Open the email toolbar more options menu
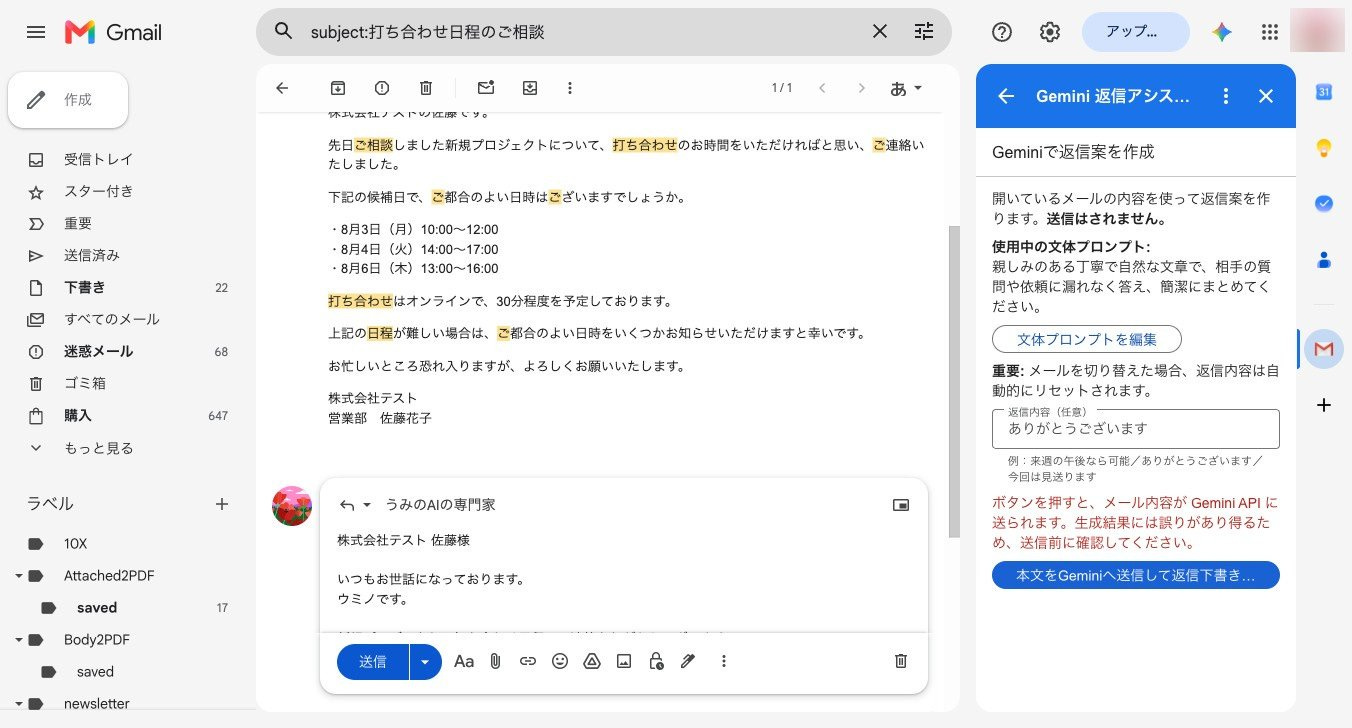The height and width of the screenshot is (728, 1352). [x=570, y=88]
